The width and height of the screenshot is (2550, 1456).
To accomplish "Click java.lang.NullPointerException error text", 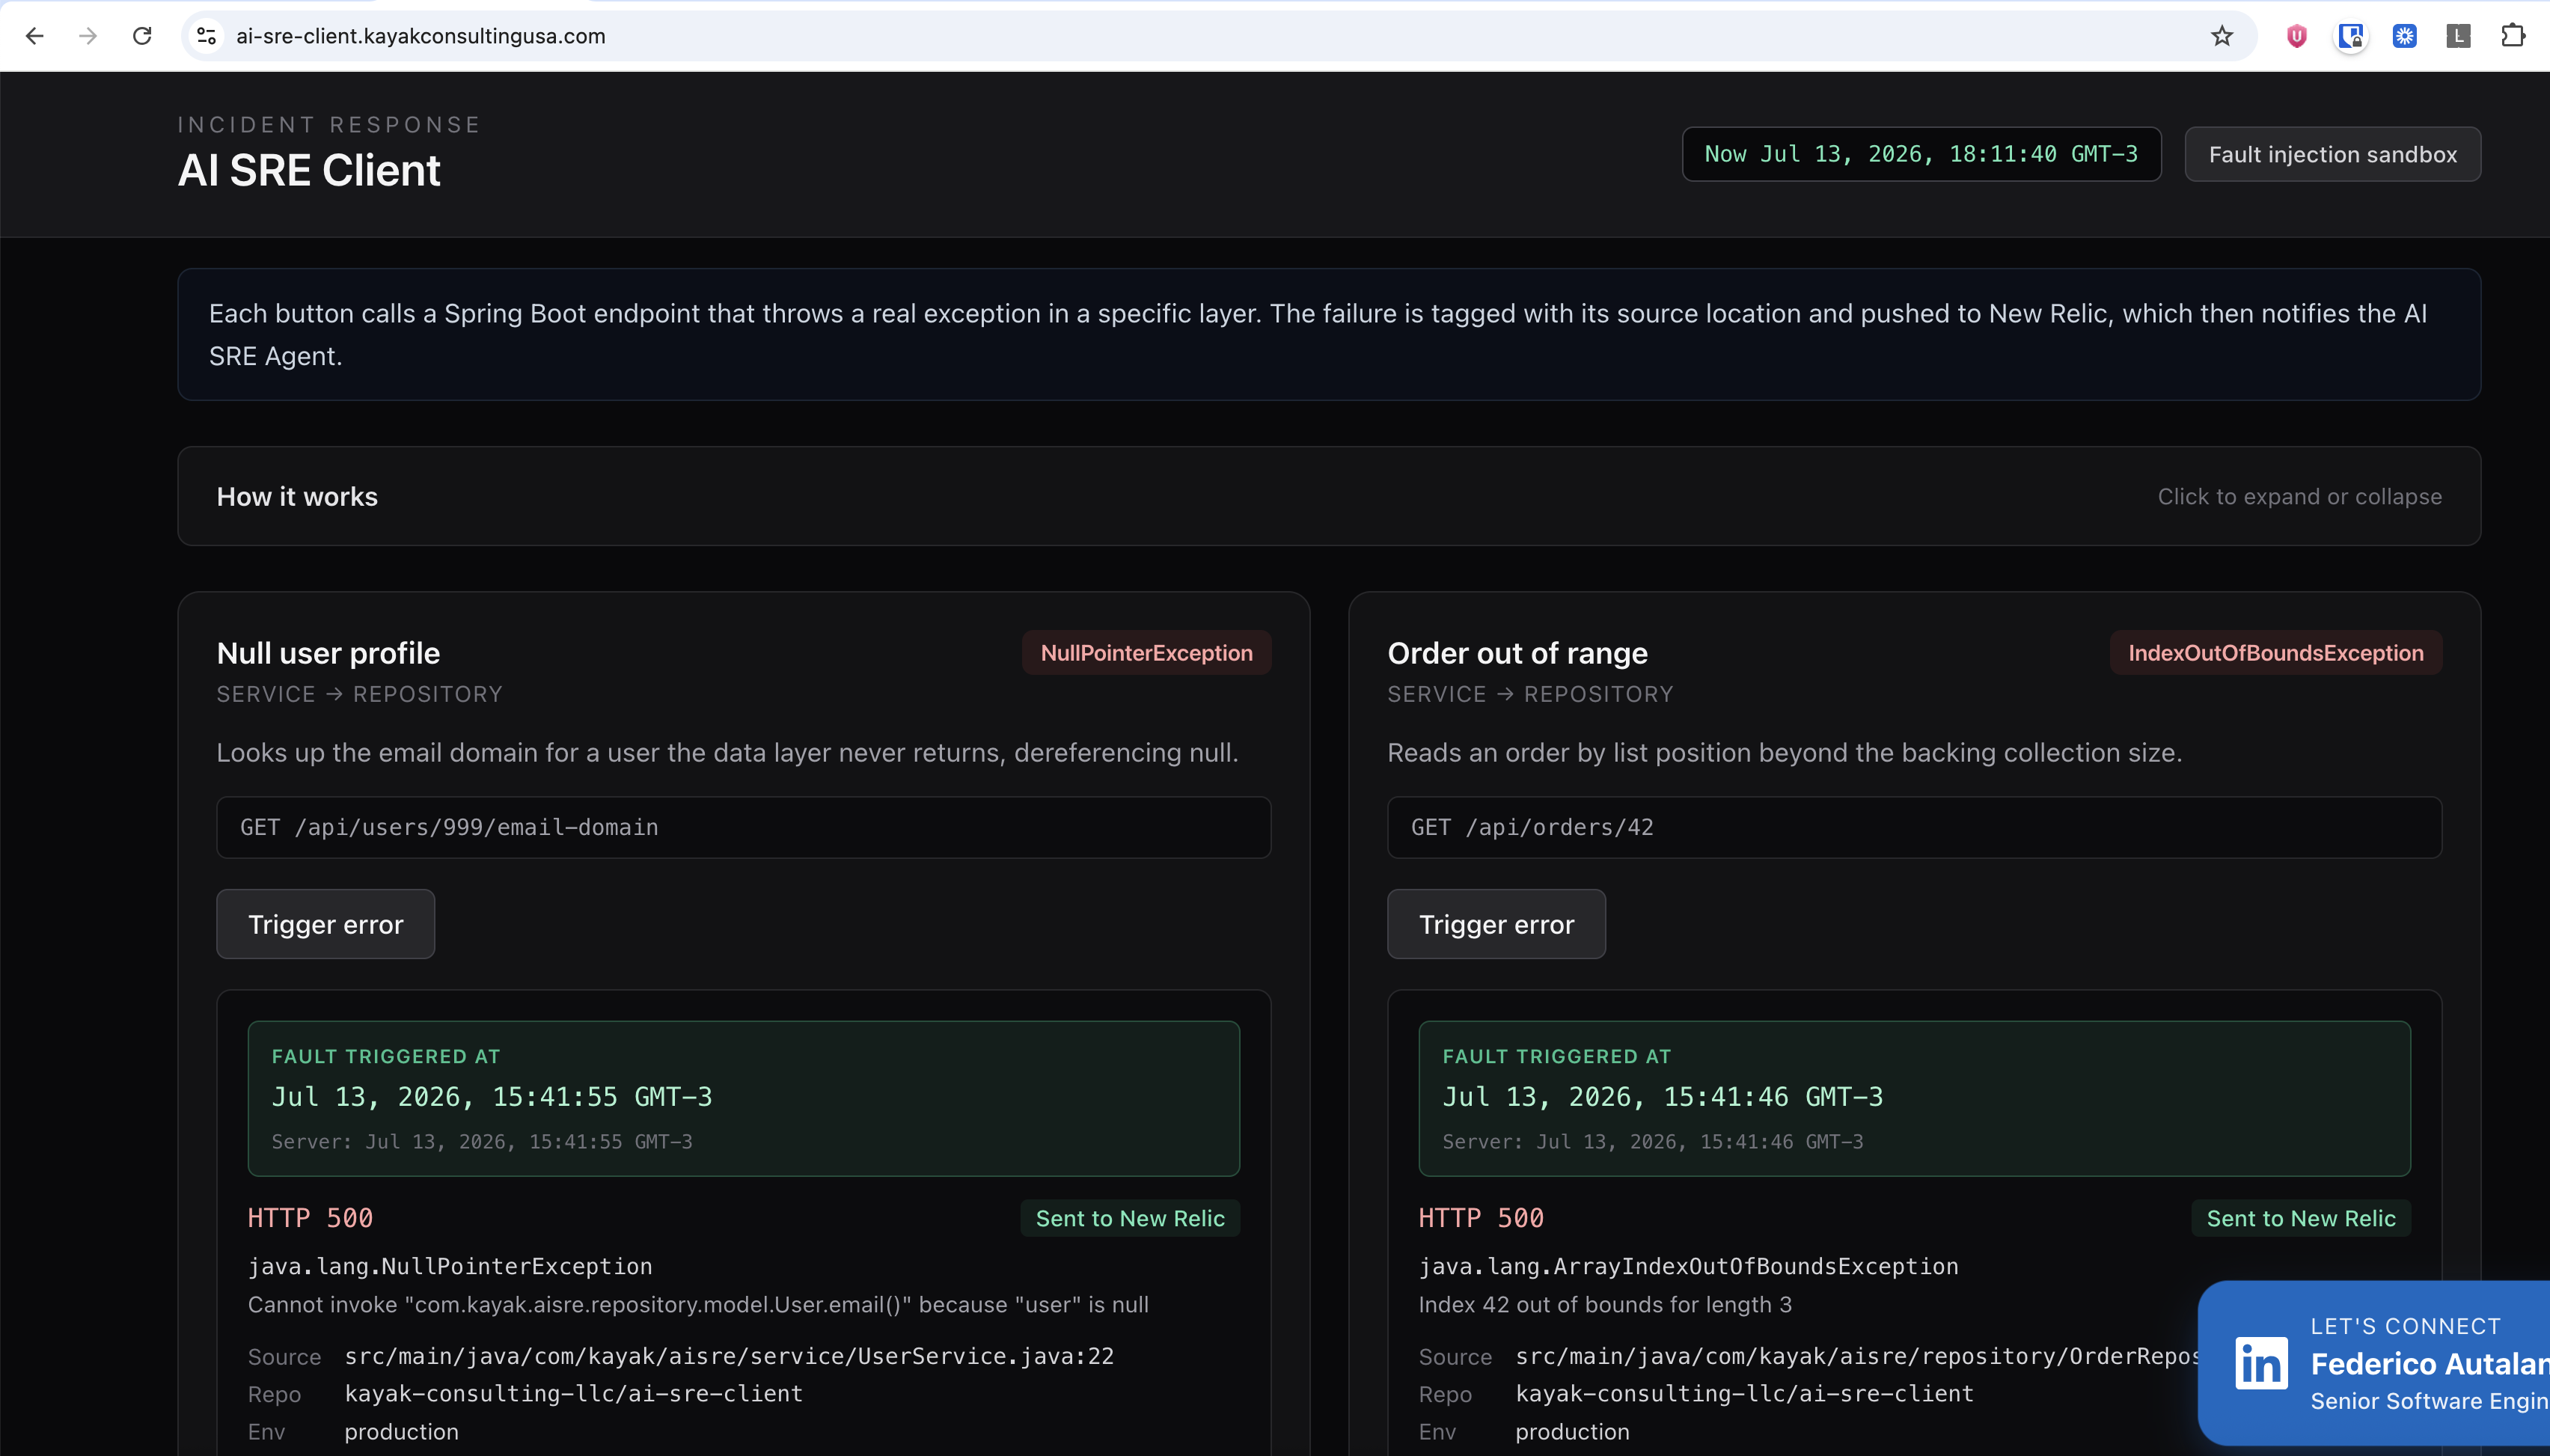I will [x=450, y=1266].
